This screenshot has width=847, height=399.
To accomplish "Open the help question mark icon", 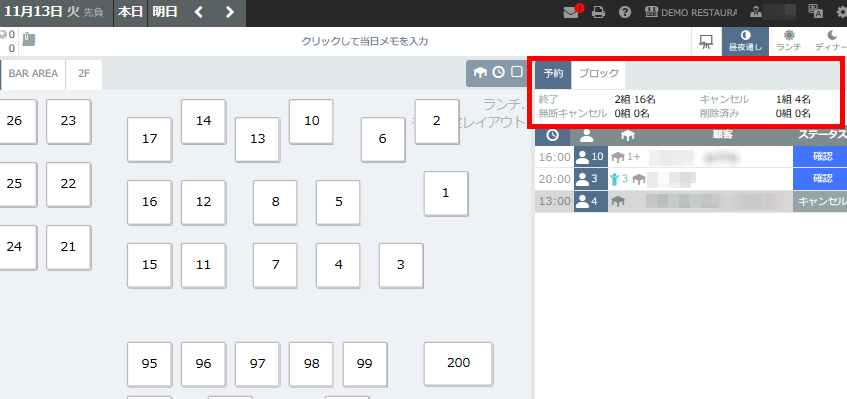I will 625,12.
